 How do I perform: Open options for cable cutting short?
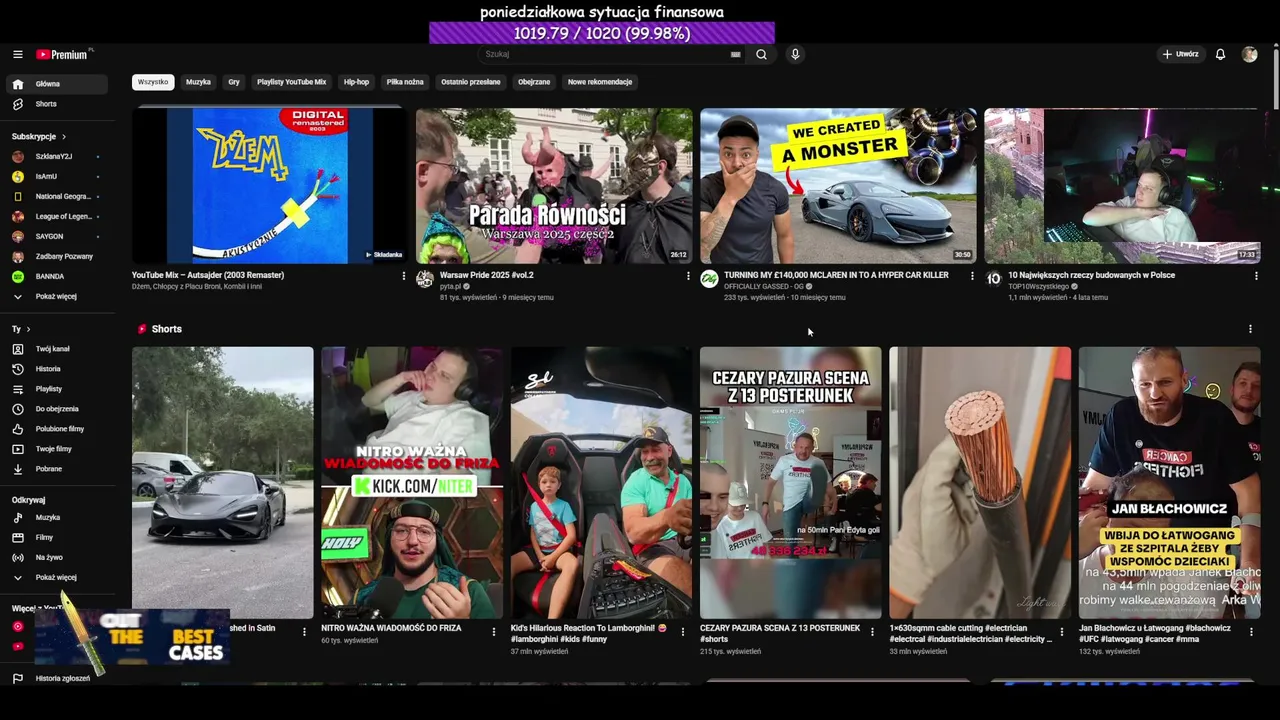click(x=1062, y=632)
